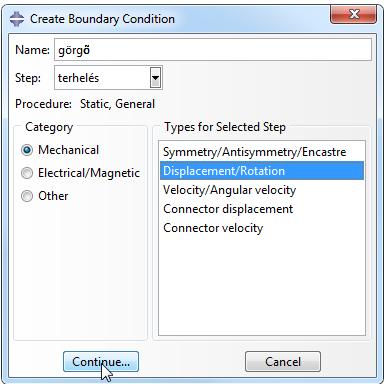The image size is (384, 384).
Task: Click the Abaqus icon in the title bar
Action: pyautogui.click(x=17, y=19)
